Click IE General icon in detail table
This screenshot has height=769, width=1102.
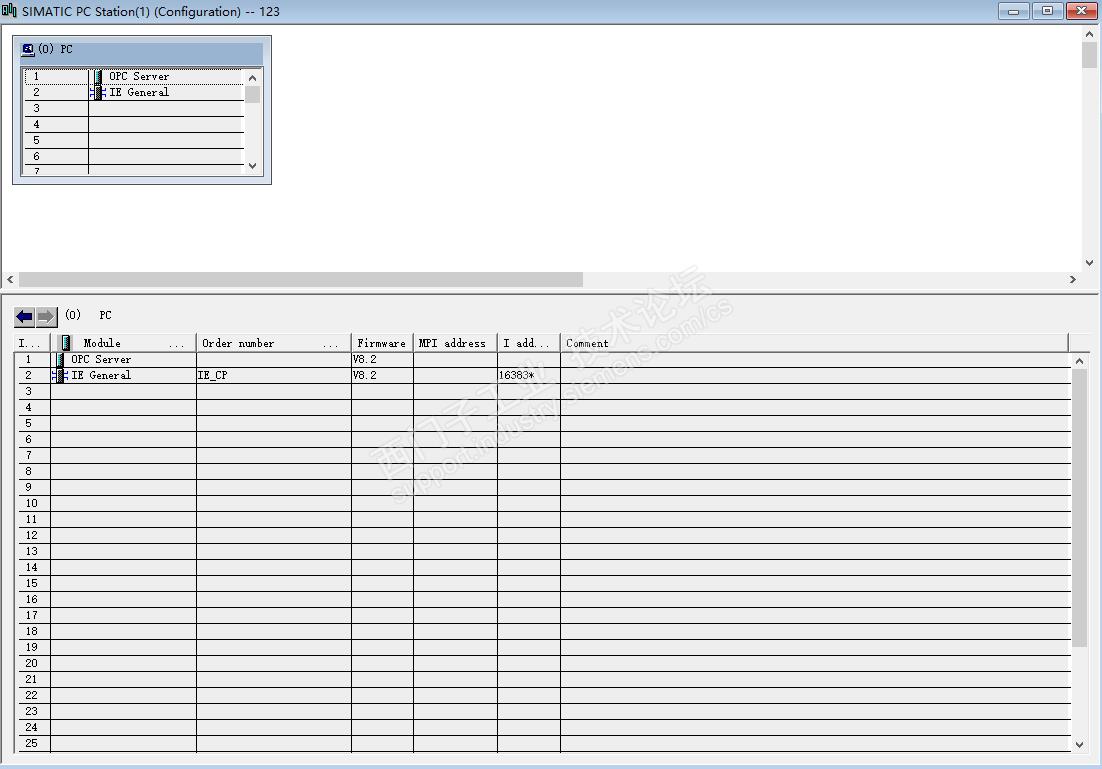tap(60, 375)
